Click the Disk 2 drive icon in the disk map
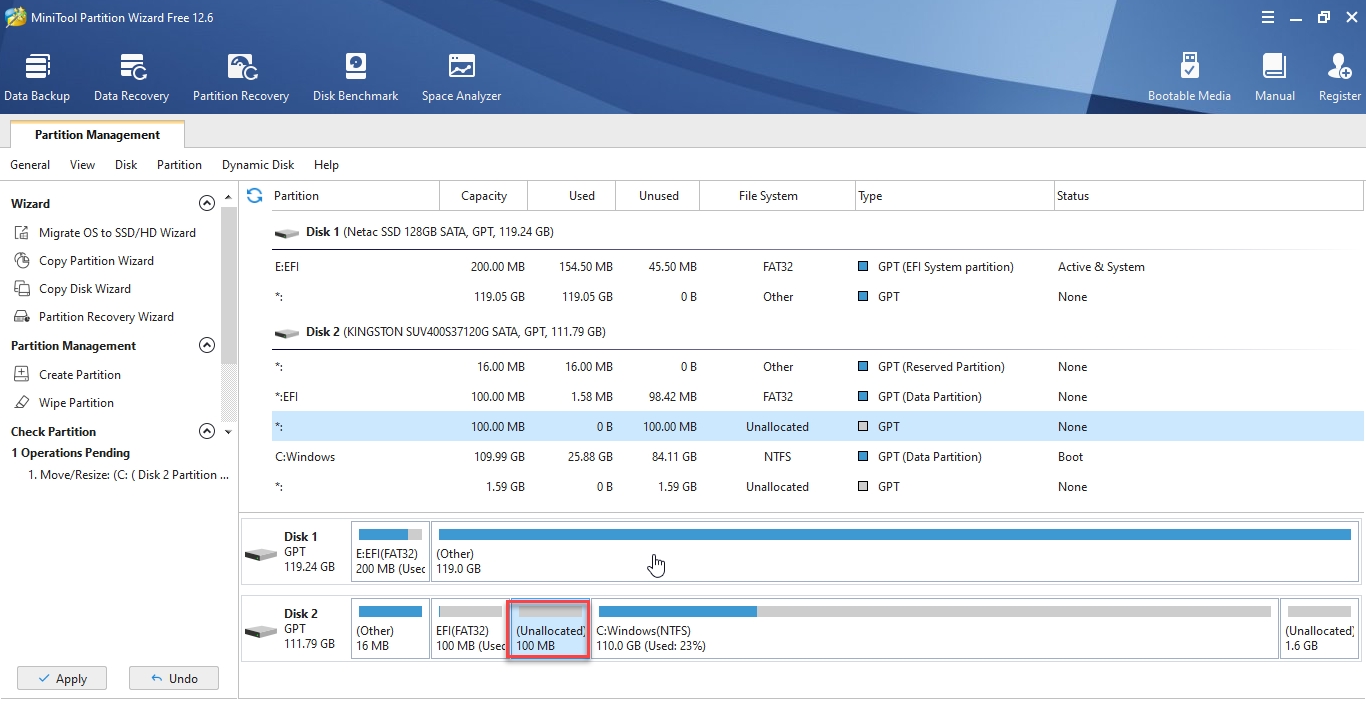This screenshot has width=1366, height=720. 261,631
